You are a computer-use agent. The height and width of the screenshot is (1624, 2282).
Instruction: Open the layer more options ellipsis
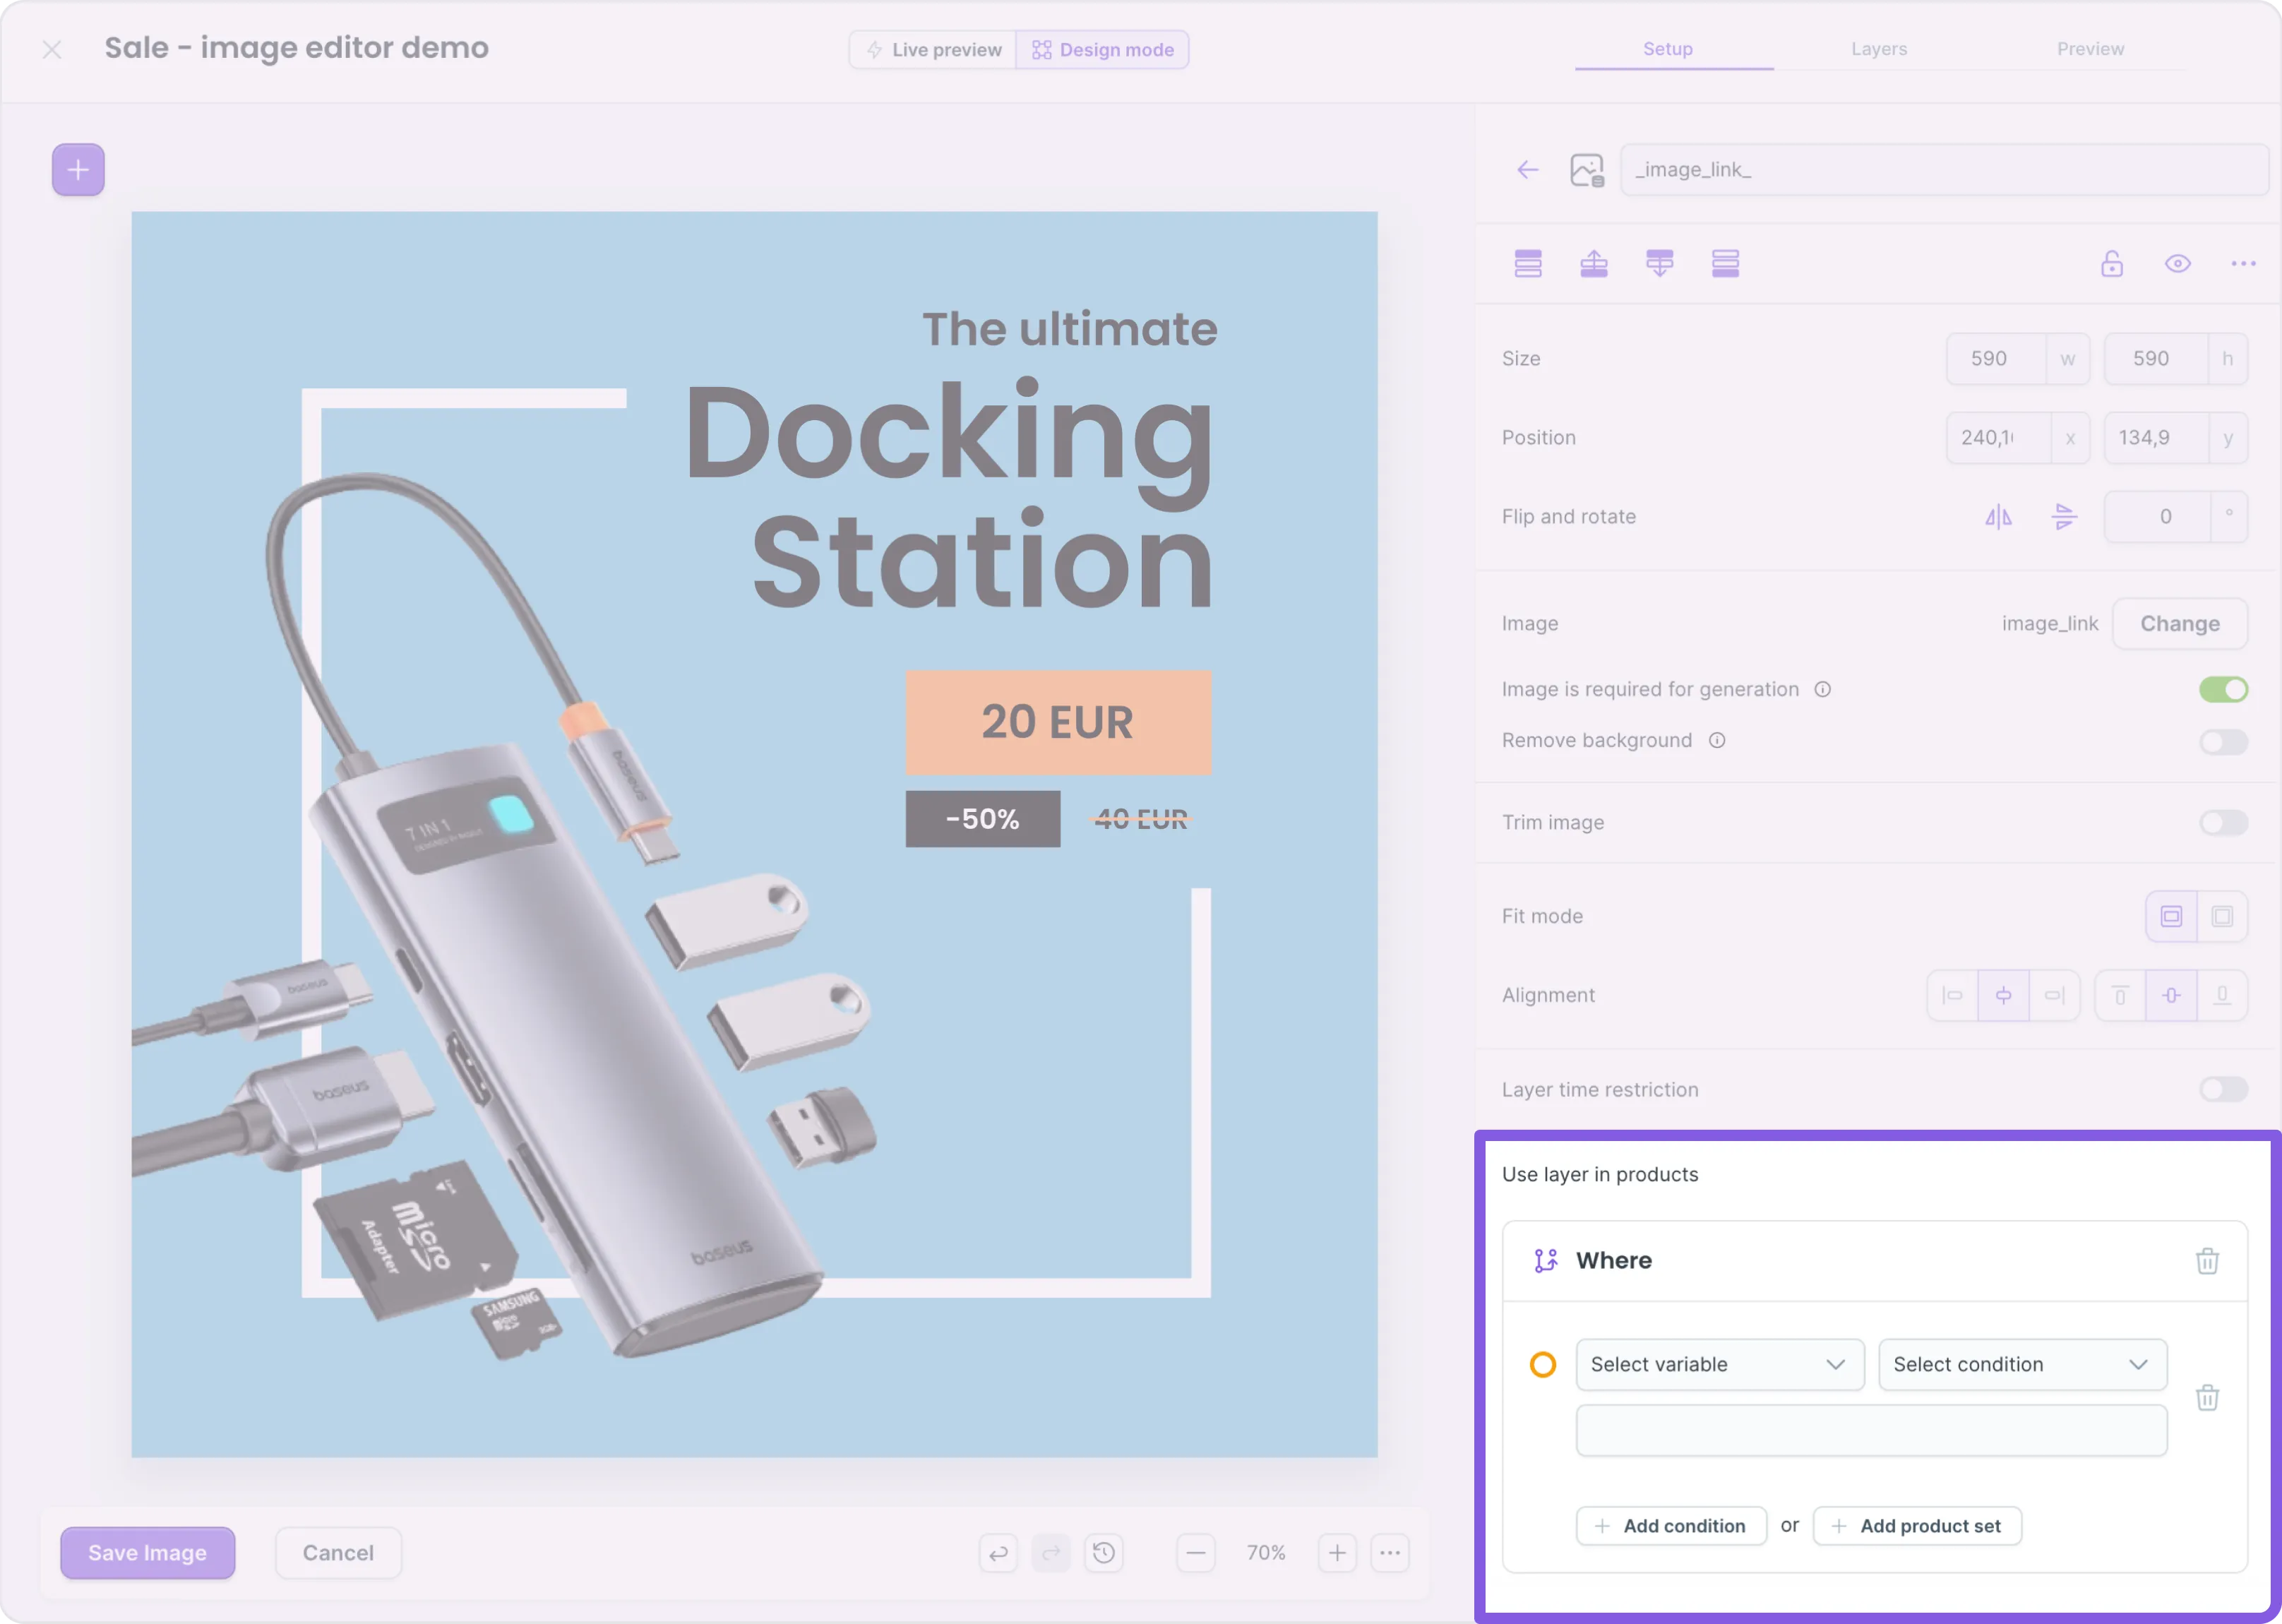2243,264
